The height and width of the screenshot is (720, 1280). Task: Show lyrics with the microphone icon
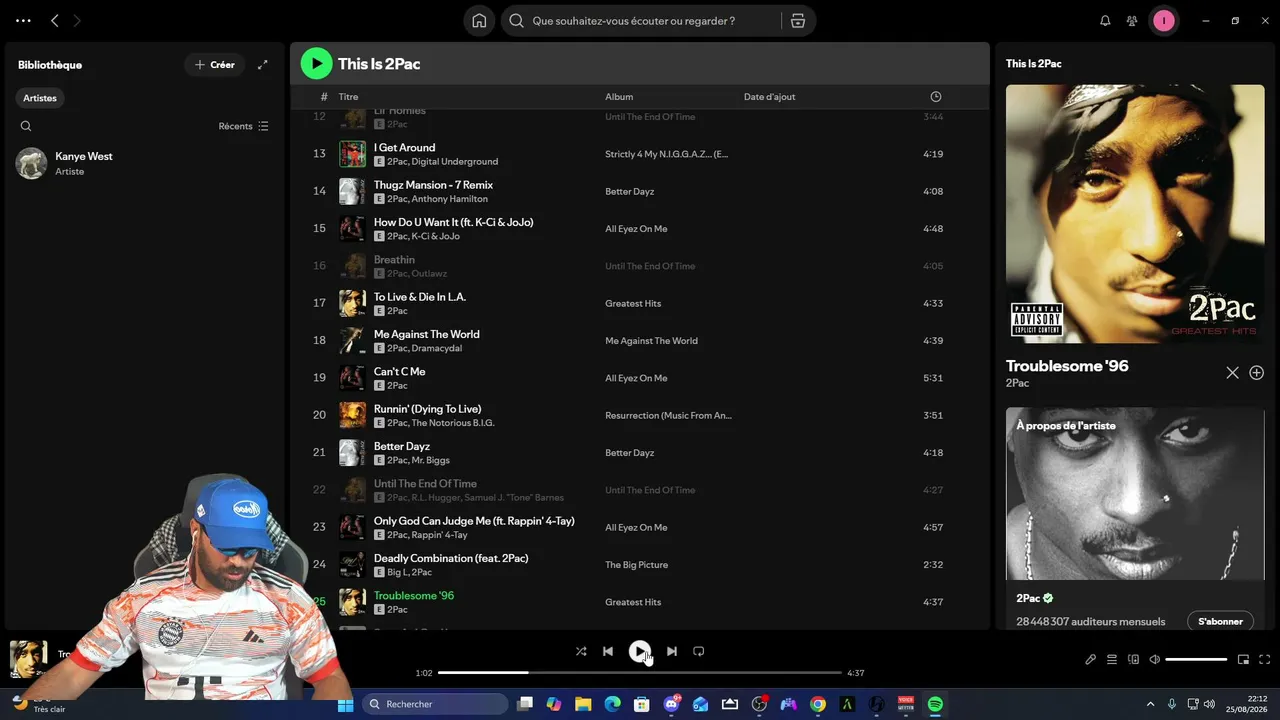coord(1091,659)
